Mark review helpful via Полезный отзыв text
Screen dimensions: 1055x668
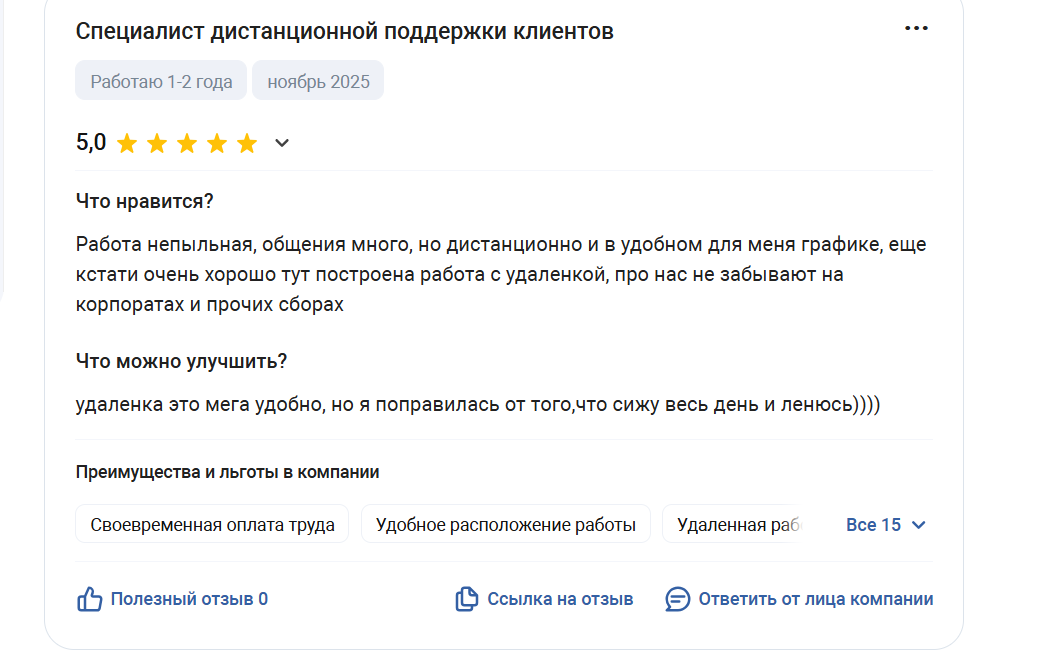(x=189, y=600)
